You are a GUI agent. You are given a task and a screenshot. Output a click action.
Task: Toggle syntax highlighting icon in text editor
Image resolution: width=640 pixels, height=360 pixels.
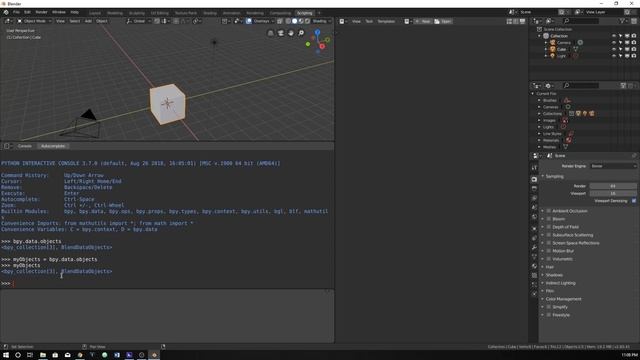click(x=522, y=21)
